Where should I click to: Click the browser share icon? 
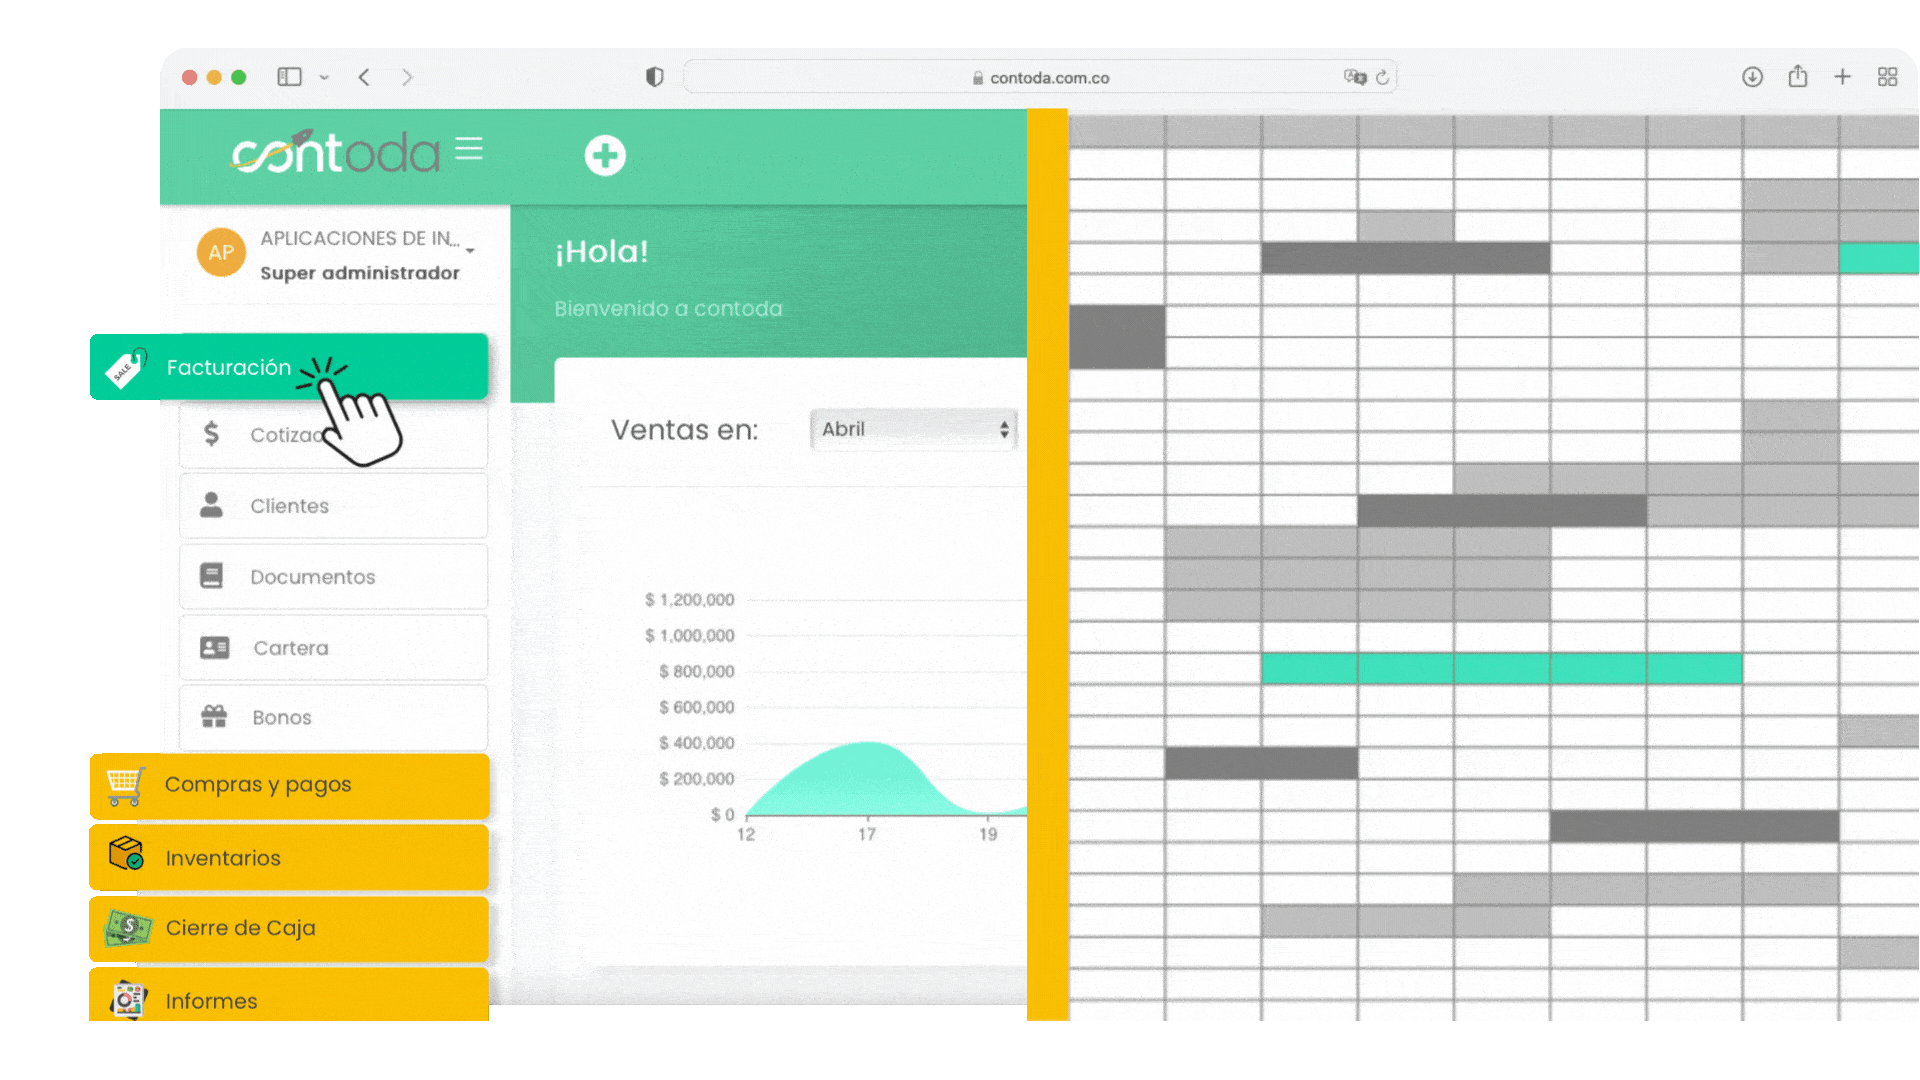pos(1797,77)
